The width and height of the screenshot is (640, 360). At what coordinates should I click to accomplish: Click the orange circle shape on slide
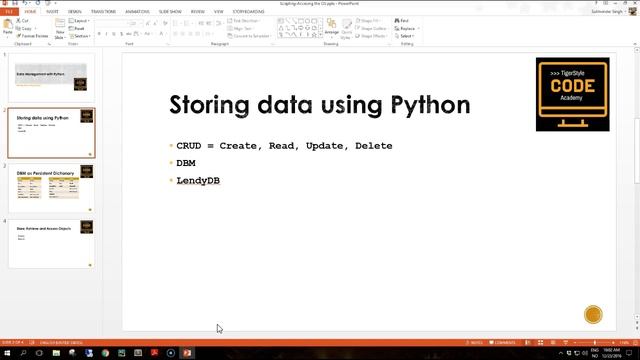pos(593,314)
